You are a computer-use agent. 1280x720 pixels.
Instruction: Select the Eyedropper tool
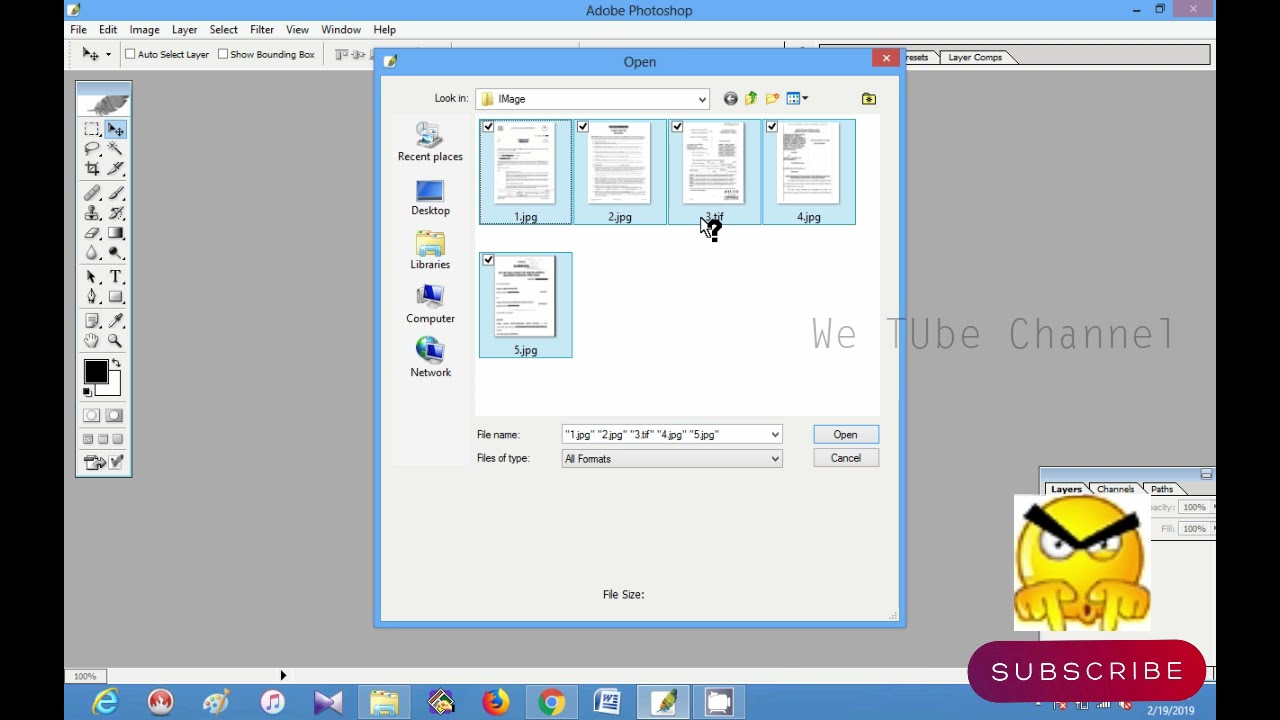click(116, 321)
